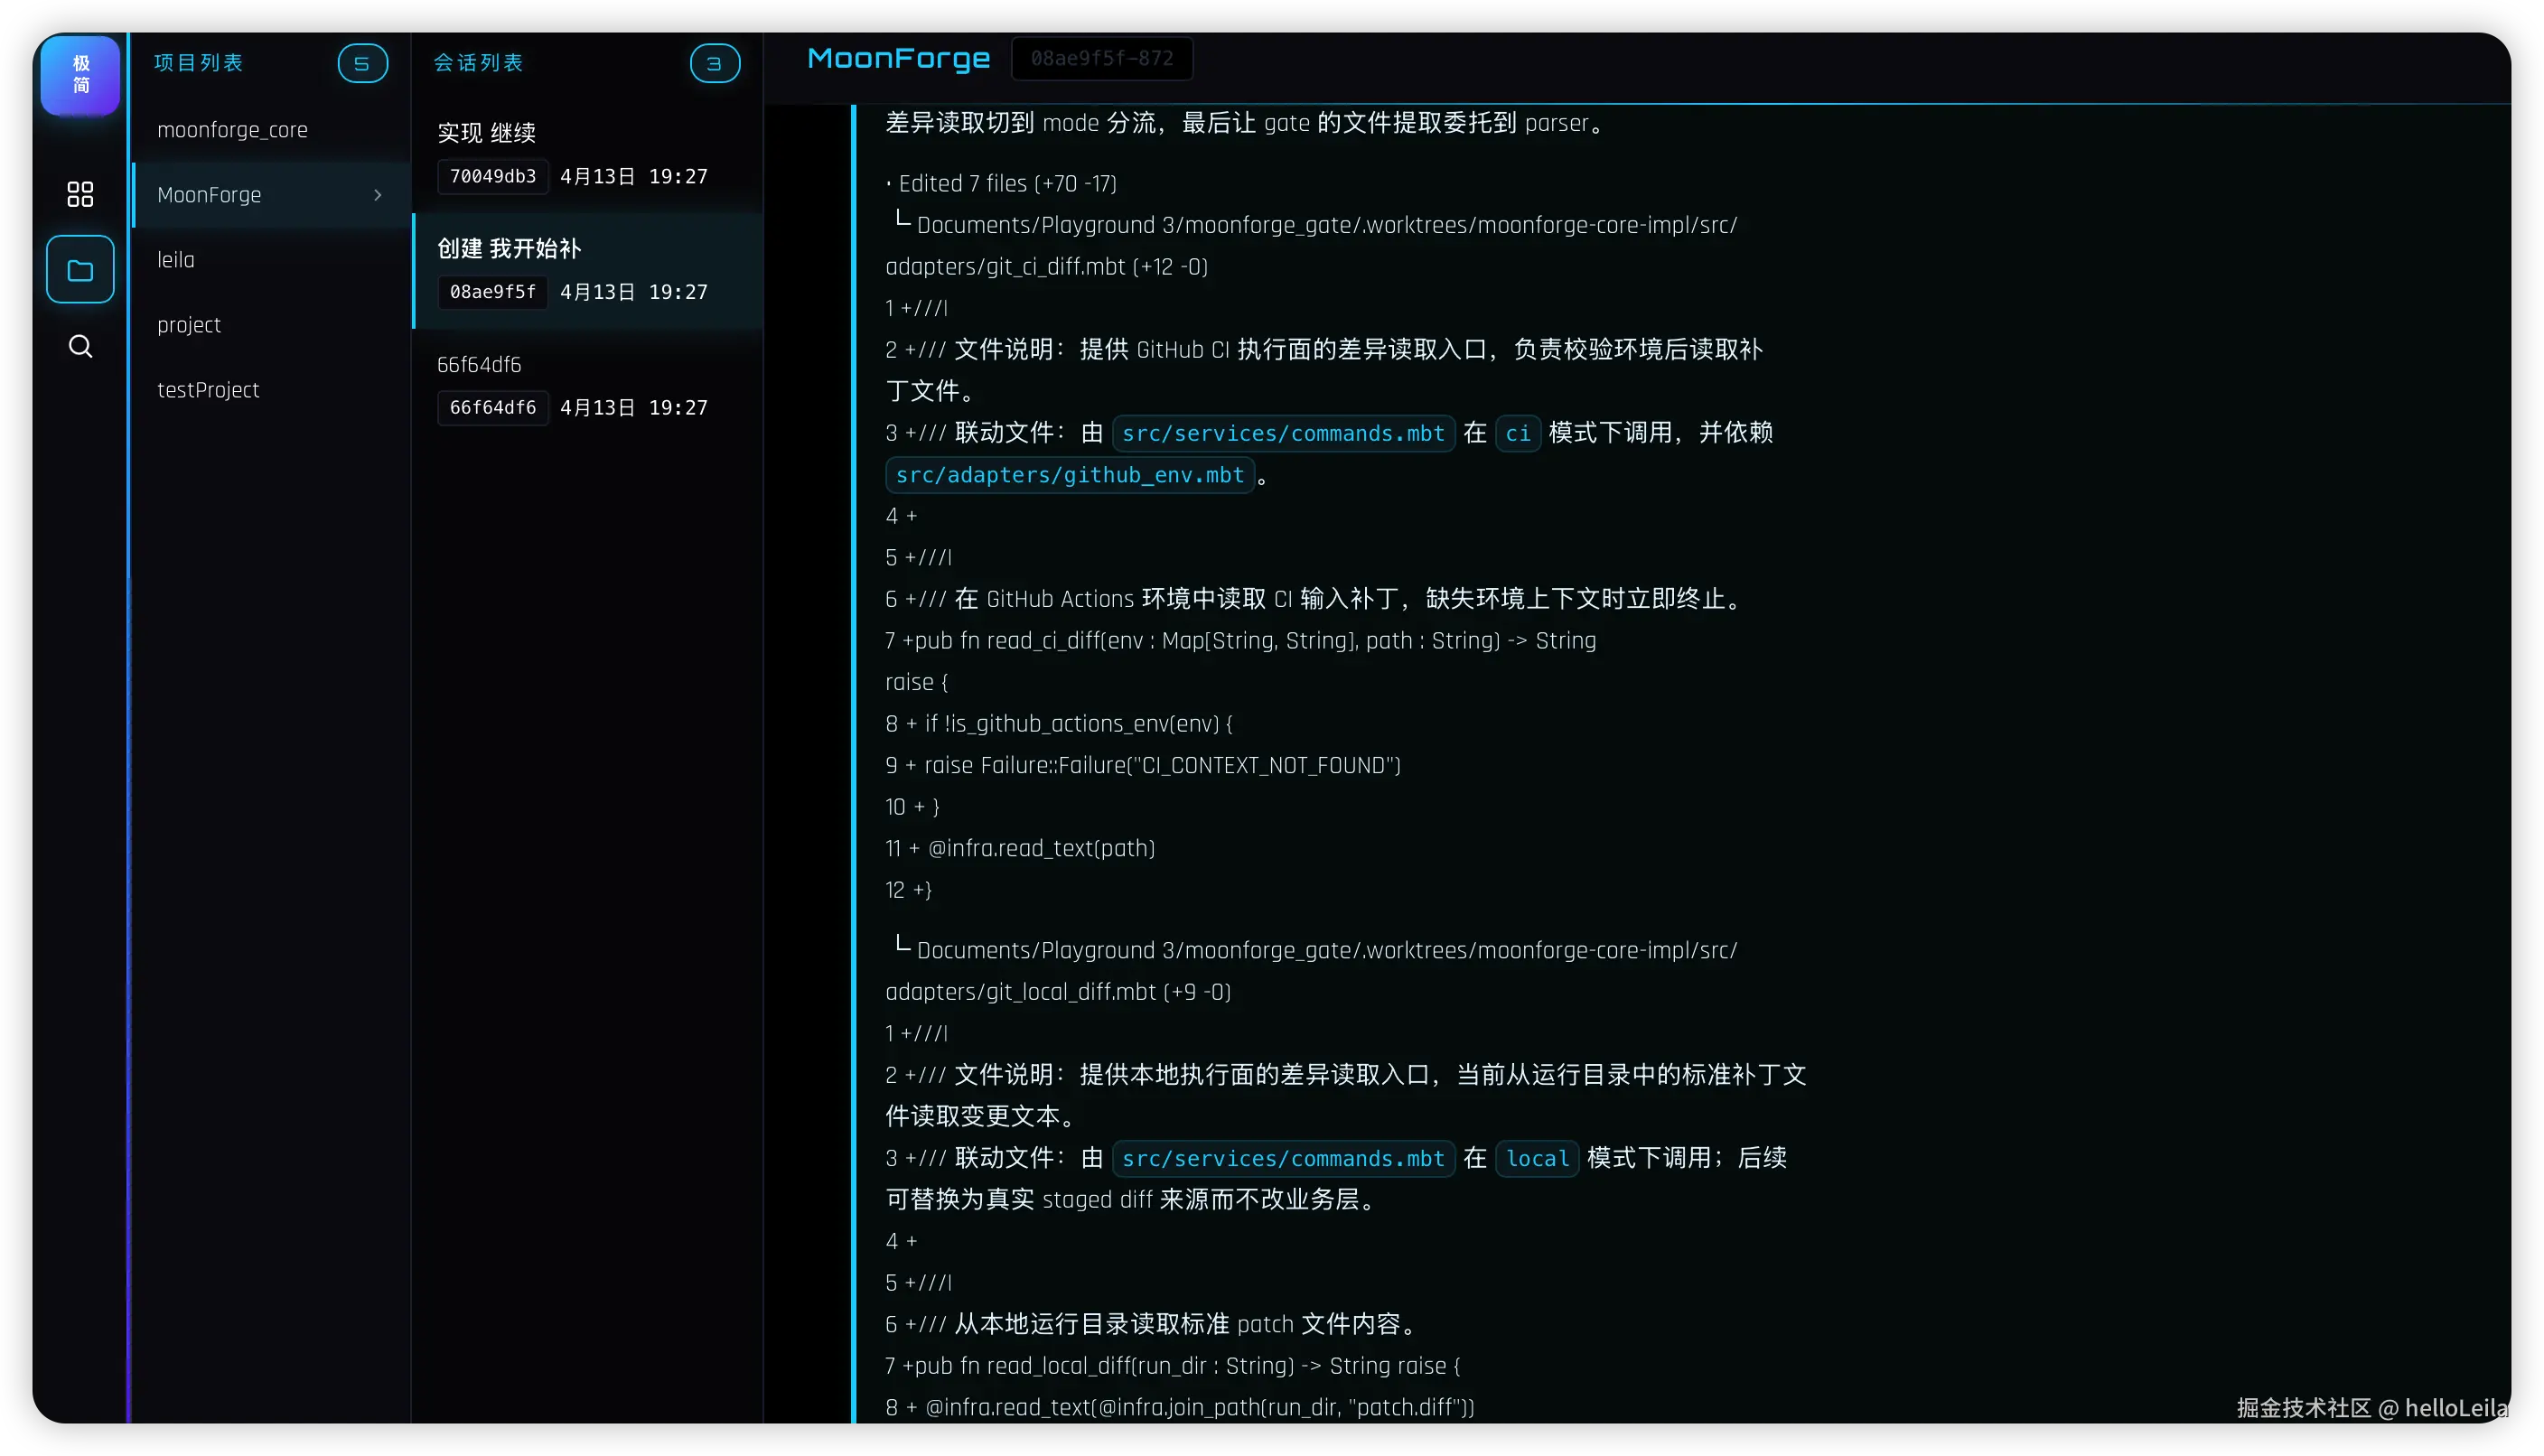Click the 会话列表 header
Screen dimensions: 2544x1456
[478, 63]
